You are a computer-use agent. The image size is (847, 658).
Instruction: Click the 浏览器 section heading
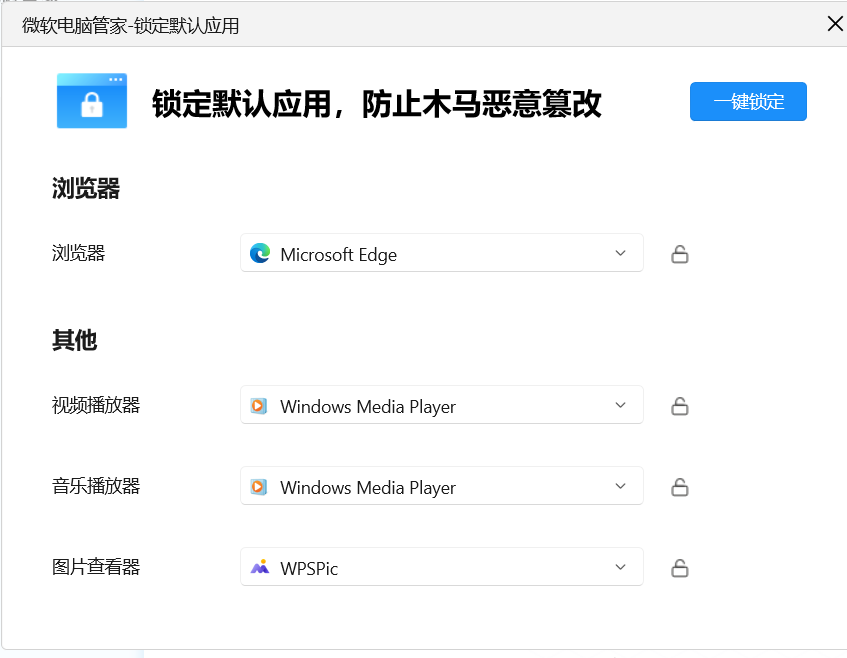coord(86,188)
